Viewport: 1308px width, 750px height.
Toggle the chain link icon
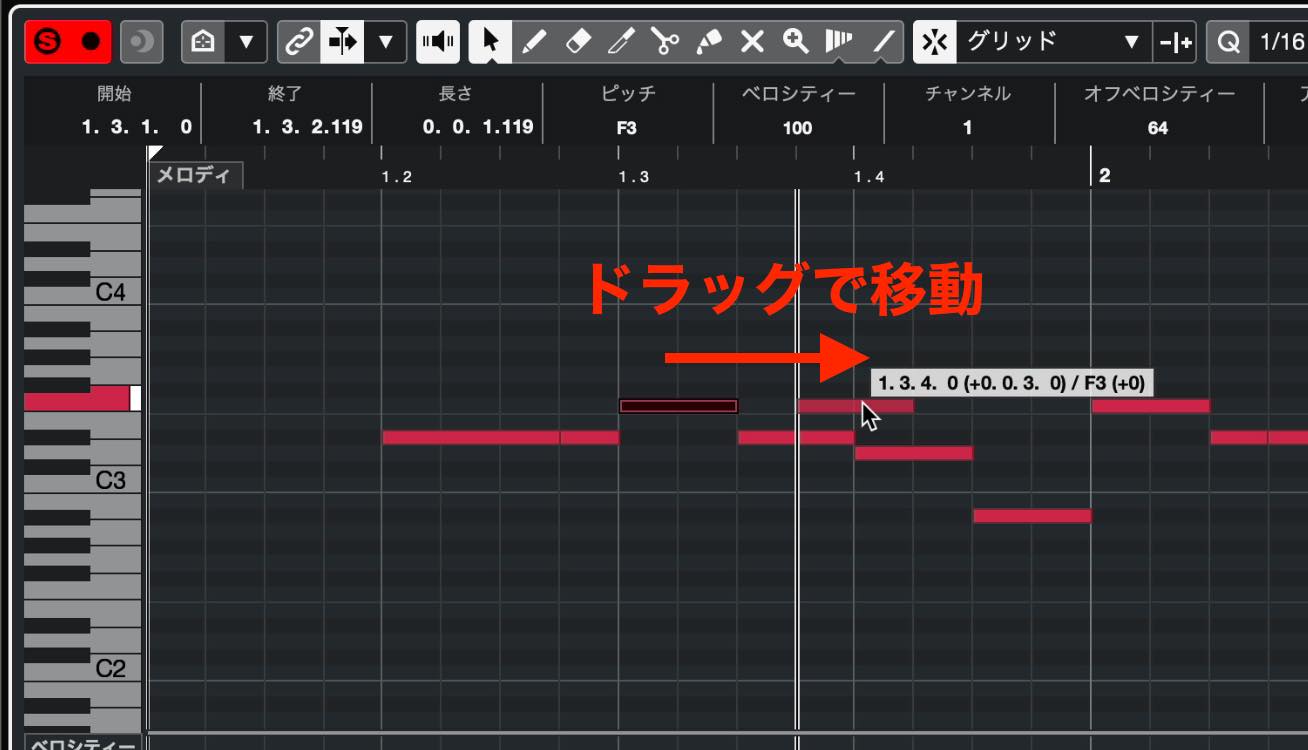point(298,42)
